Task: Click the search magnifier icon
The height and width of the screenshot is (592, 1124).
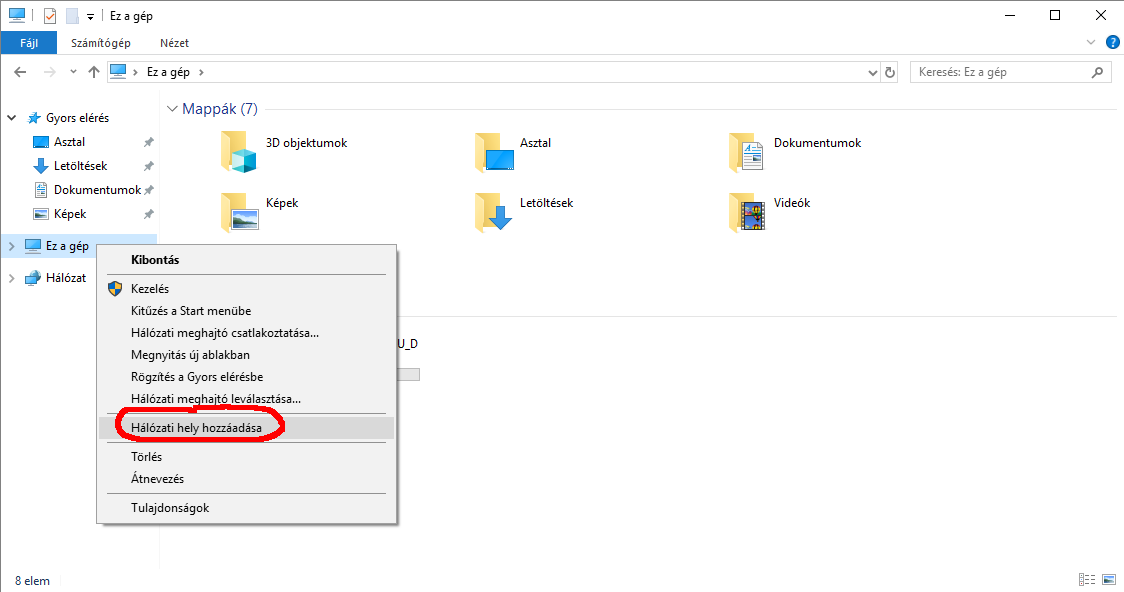Action: click(x=1097, y=72)
